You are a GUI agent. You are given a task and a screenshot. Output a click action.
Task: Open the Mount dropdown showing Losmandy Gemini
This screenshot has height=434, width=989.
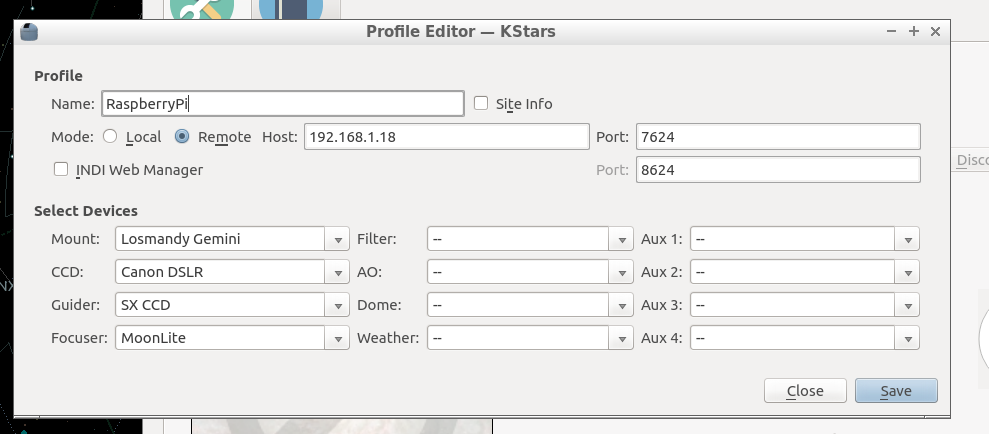[x=231, y=239]
